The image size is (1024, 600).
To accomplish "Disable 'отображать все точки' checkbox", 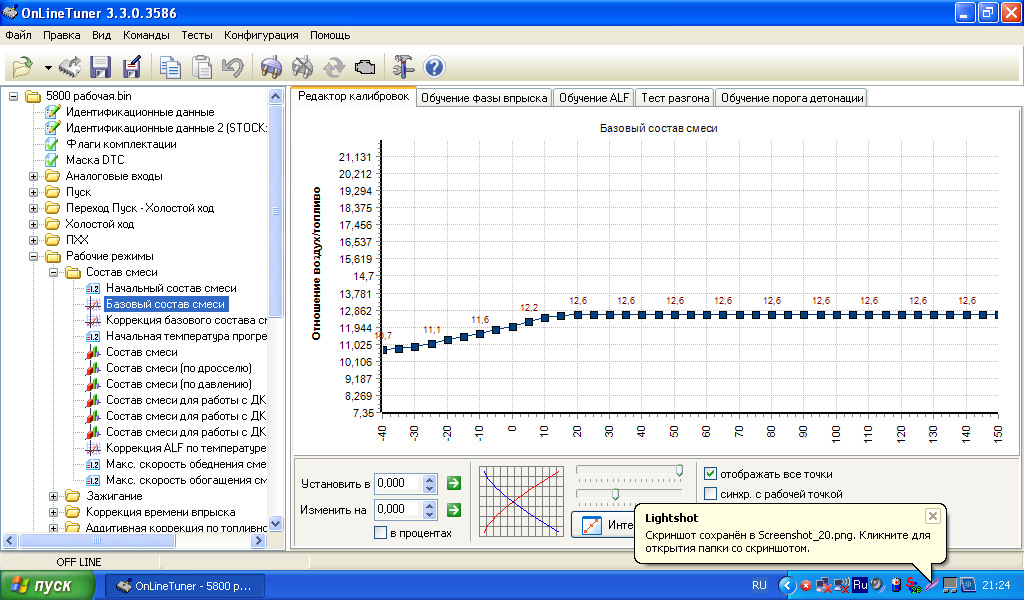I will pos(710,474).
